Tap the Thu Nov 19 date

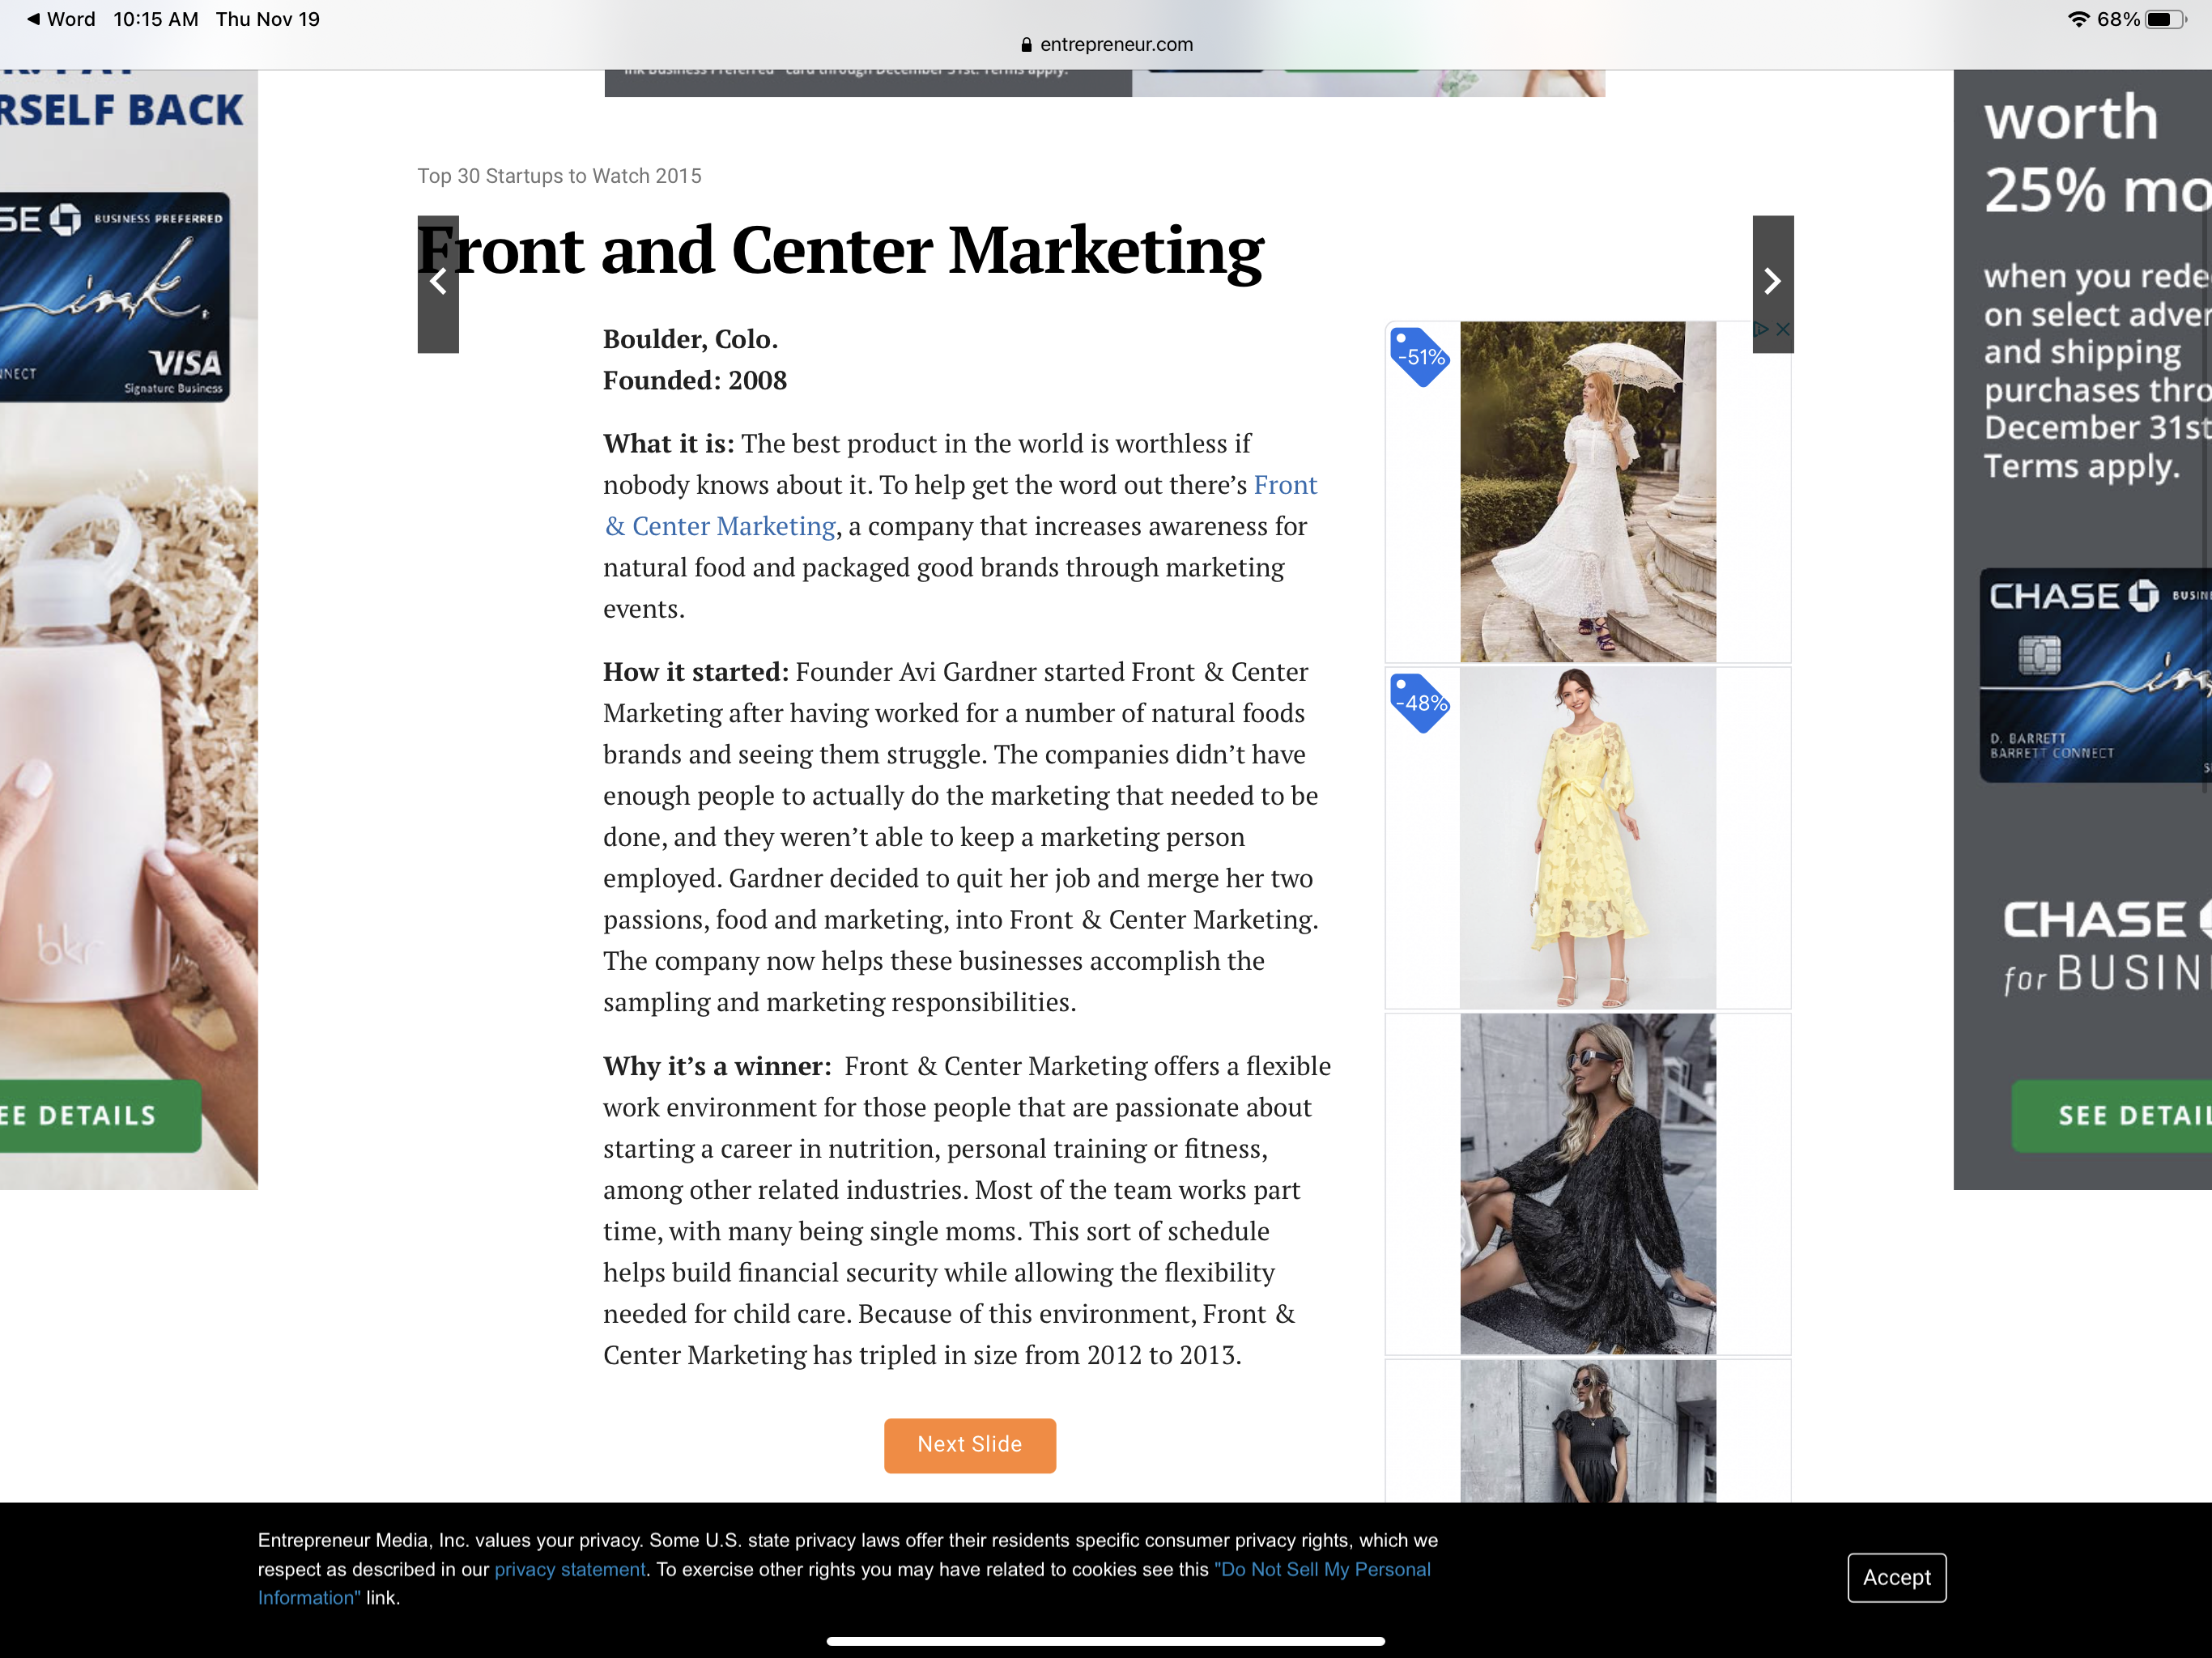pyautogui.click(x=268, y=19)
